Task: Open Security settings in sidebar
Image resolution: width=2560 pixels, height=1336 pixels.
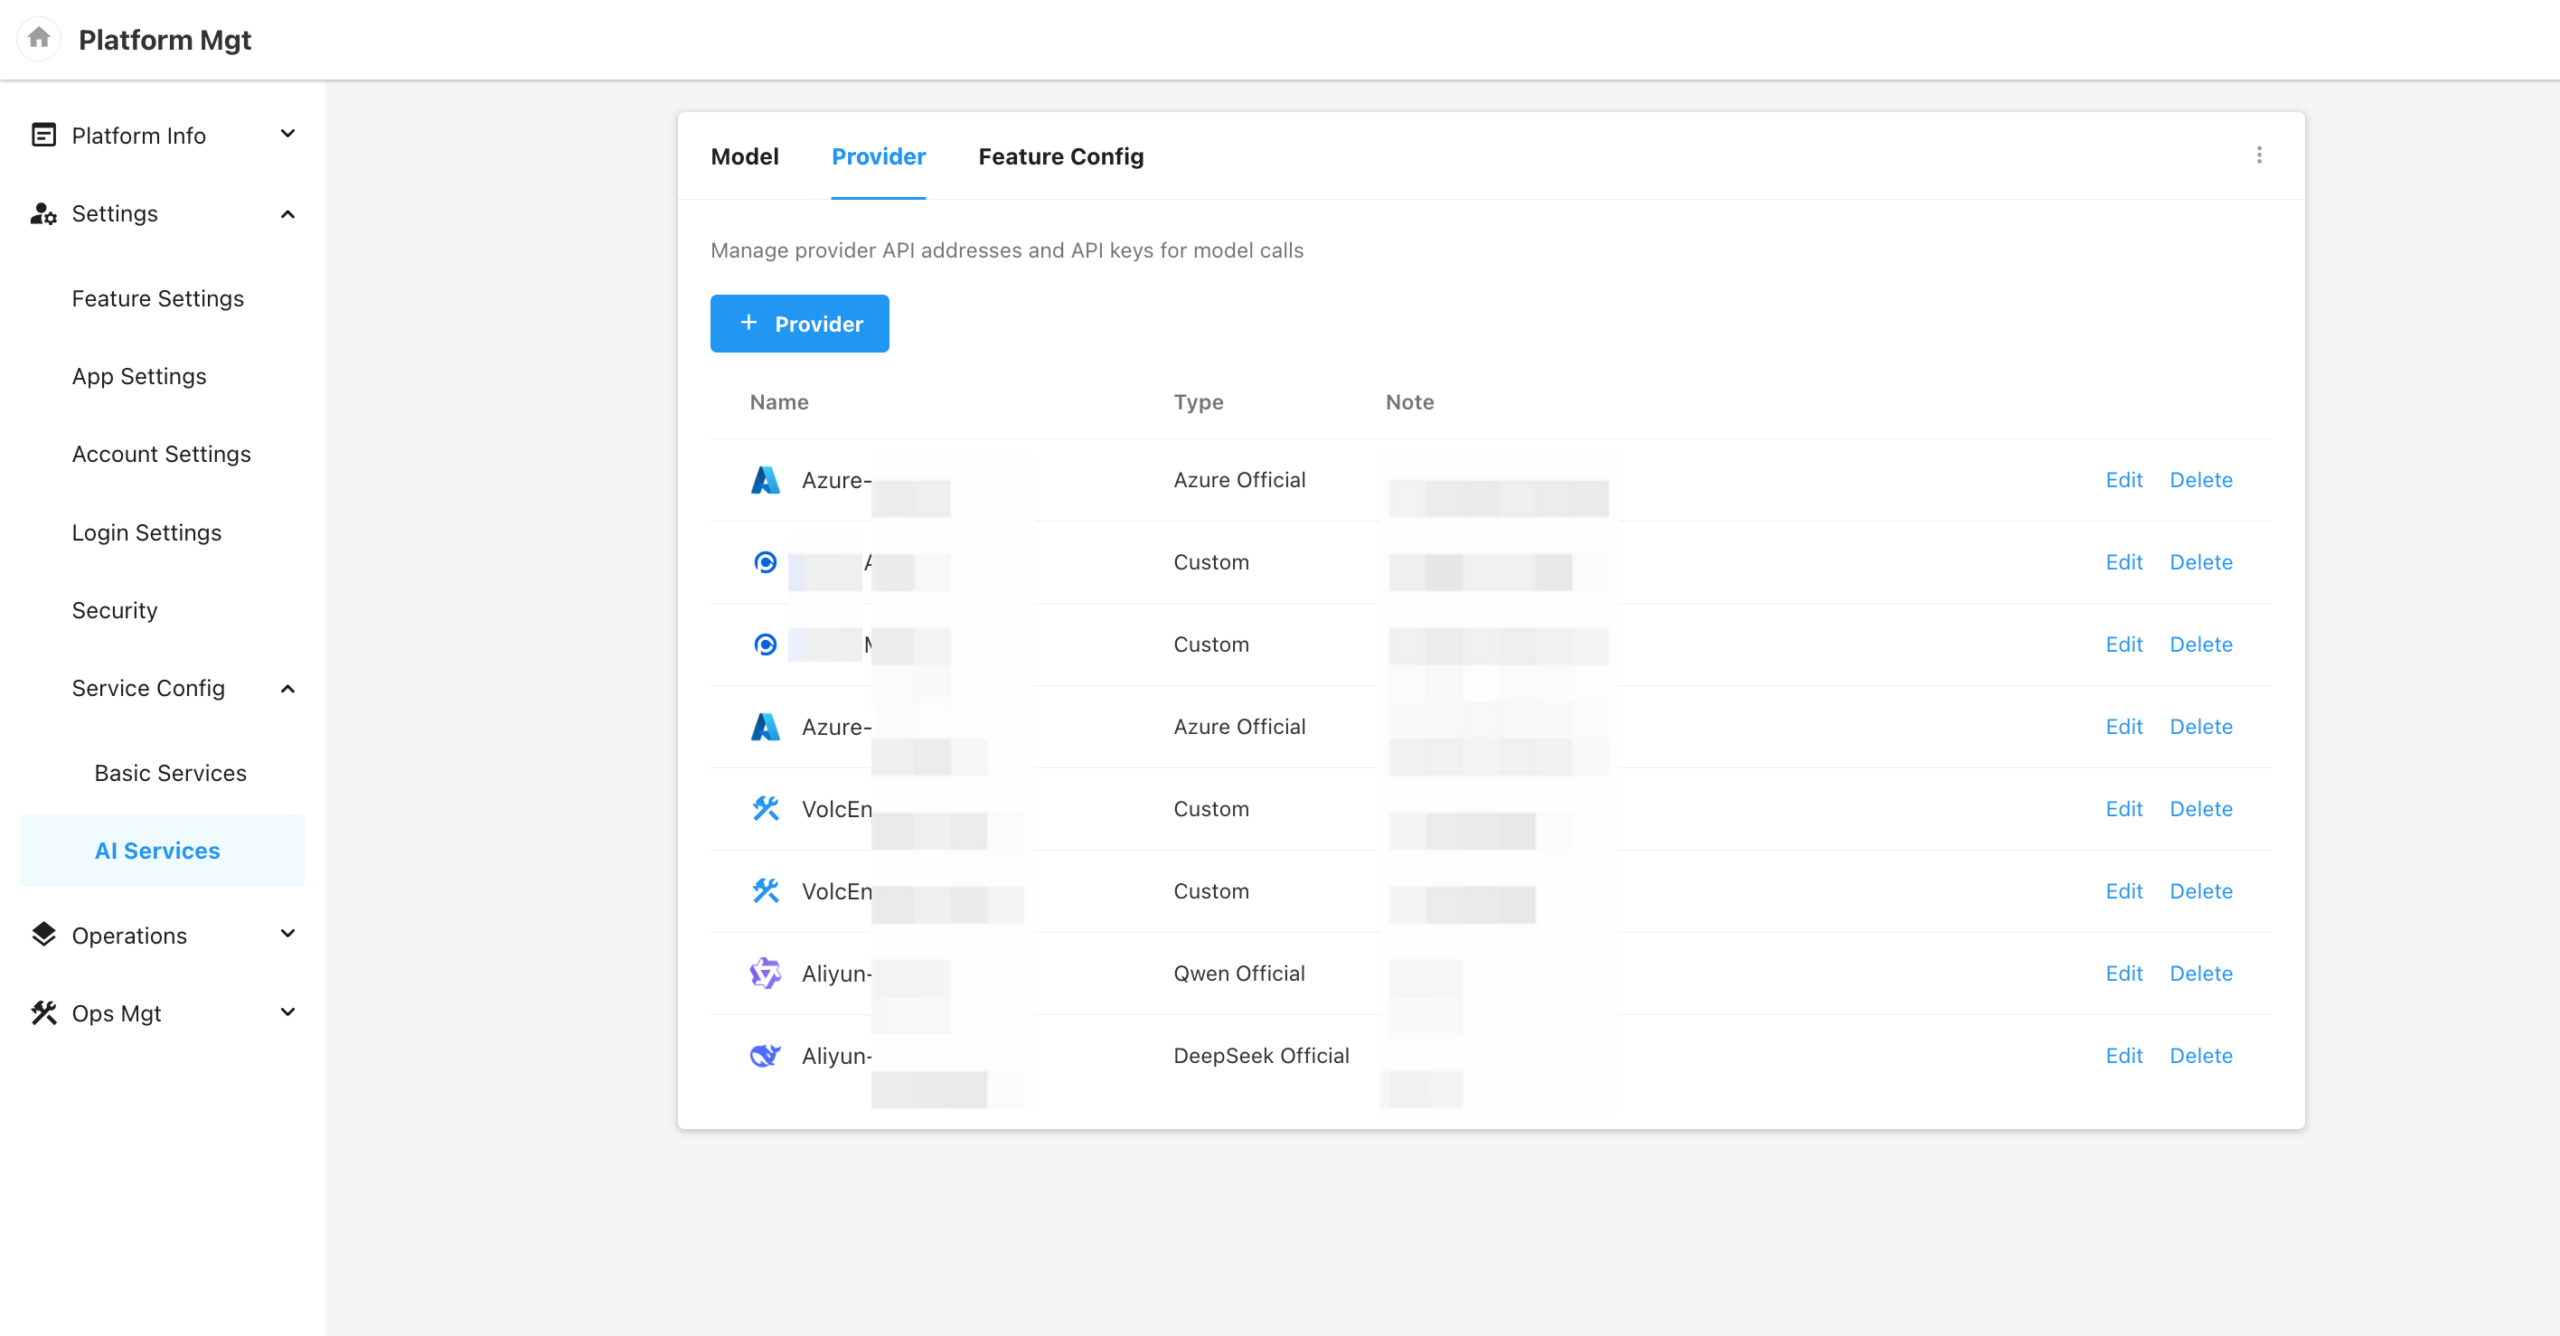Action: 114,610
